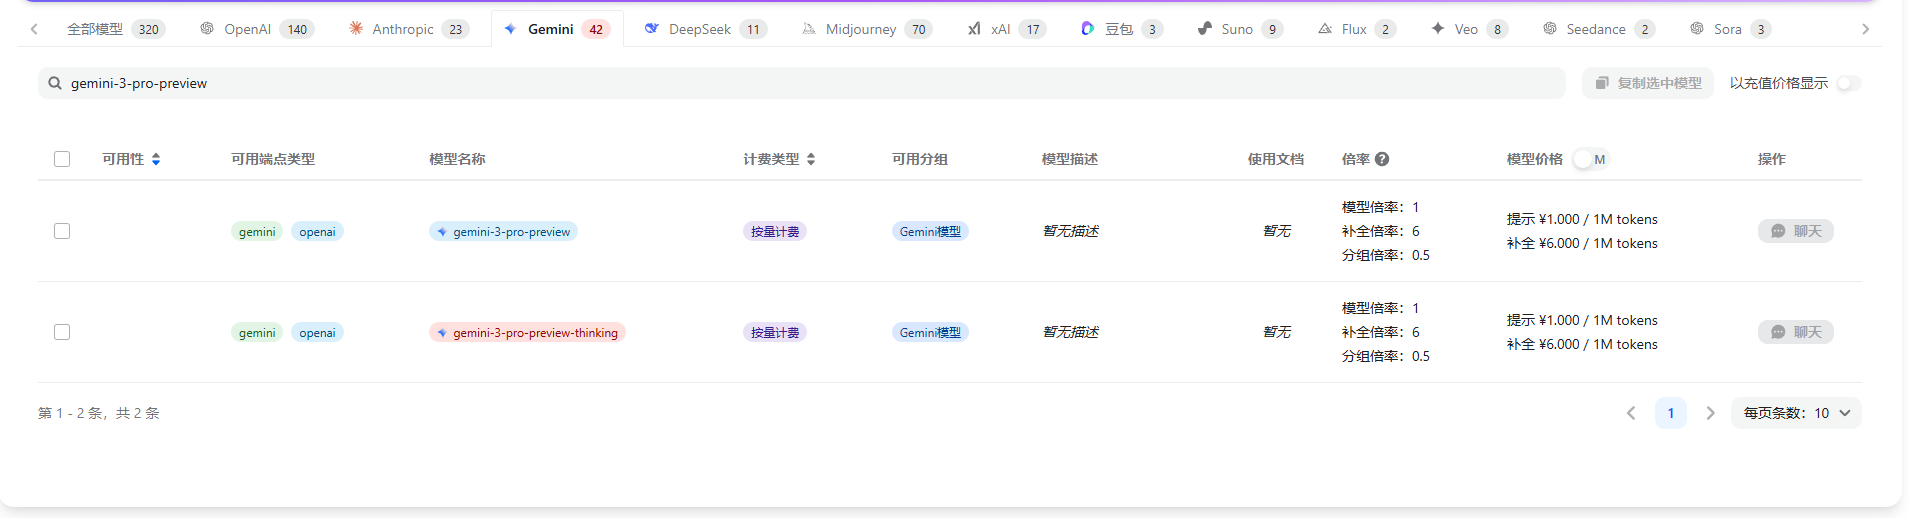1909x518 pixels.
Task: Click the search magnifier icon
Action: (55, 83)
